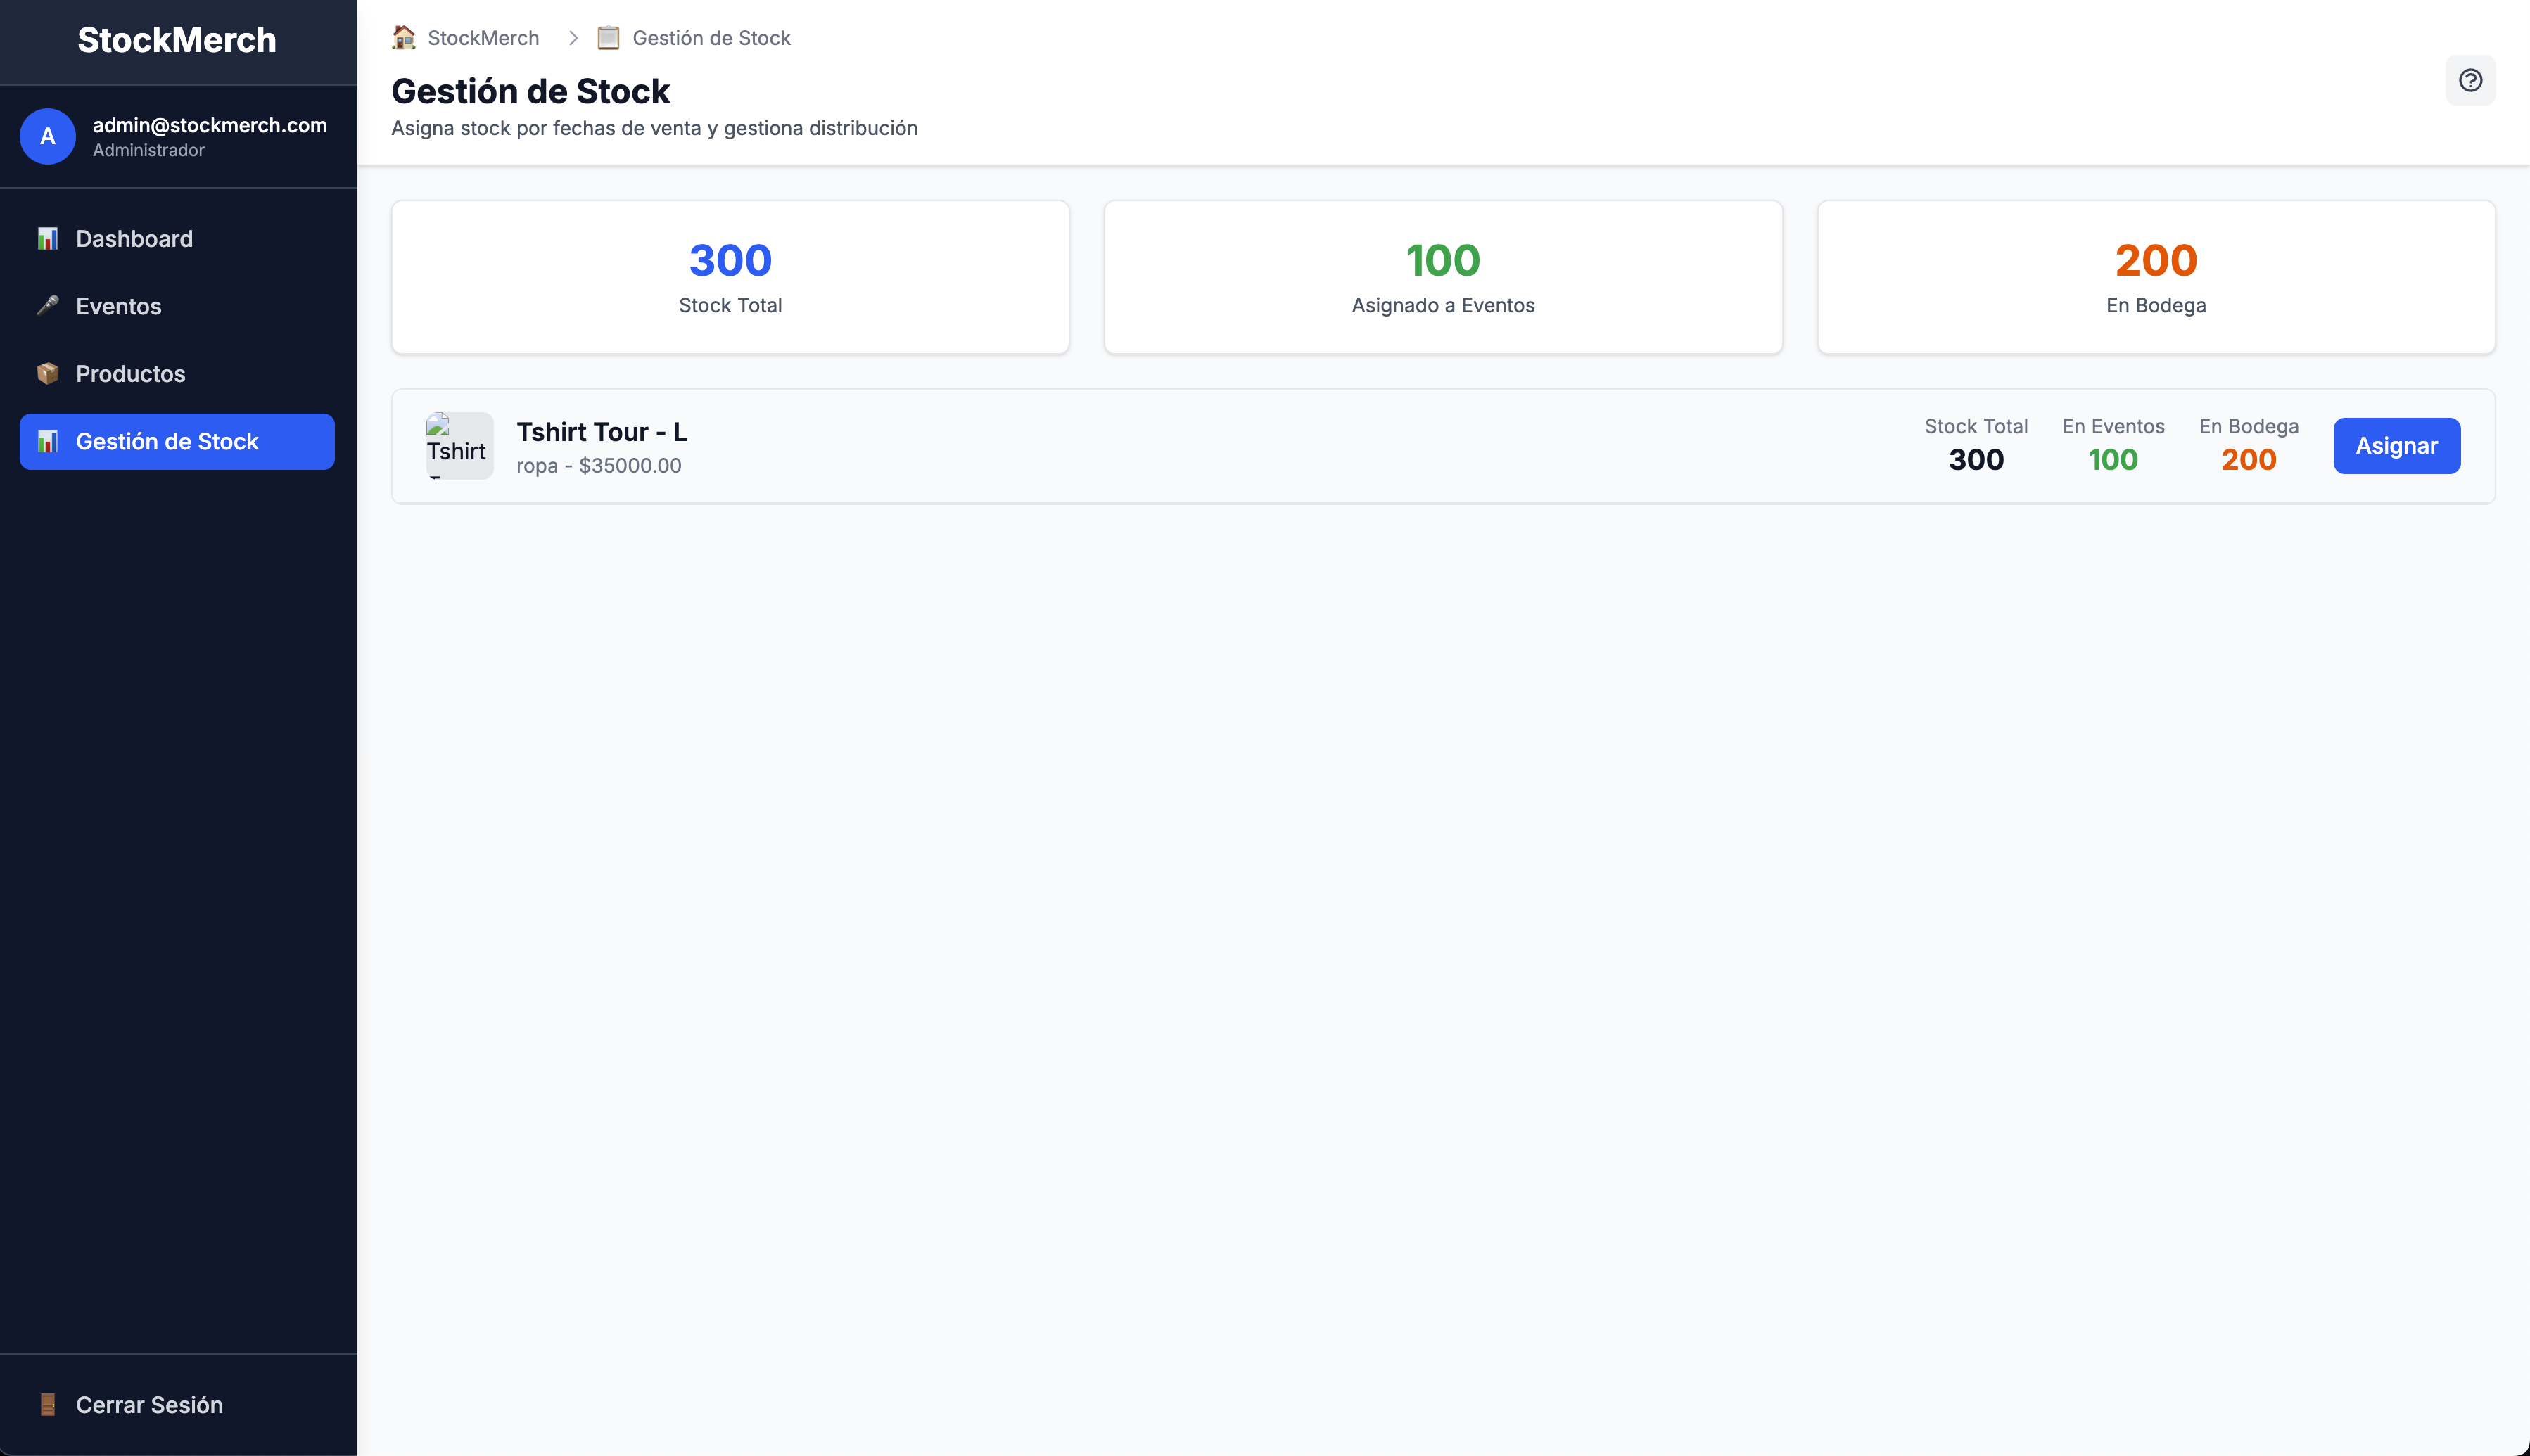This screenshot has height=1456, width=2530.
Task: Open the help question-mark icon
Action: pyautogui.click(x=2470, y=80)
